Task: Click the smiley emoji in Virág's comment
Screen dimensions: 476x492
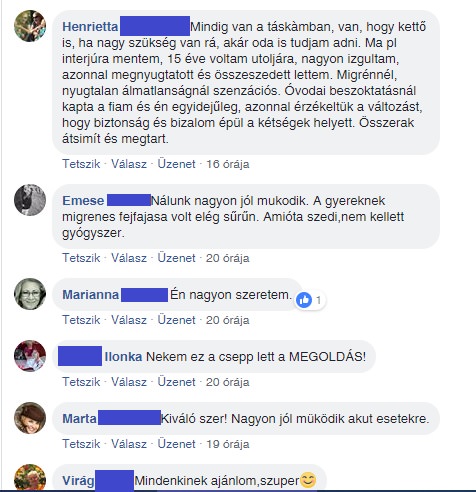Action: pos(308,480)
